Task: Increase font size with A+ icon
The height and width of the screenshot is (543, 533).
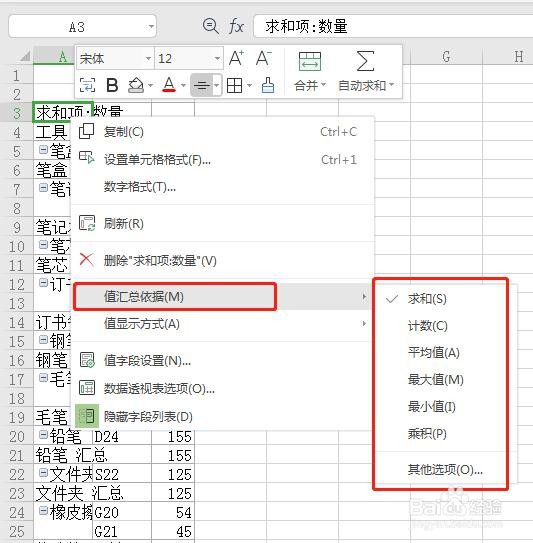Action: pyautogui.click(x=237, y=59)
